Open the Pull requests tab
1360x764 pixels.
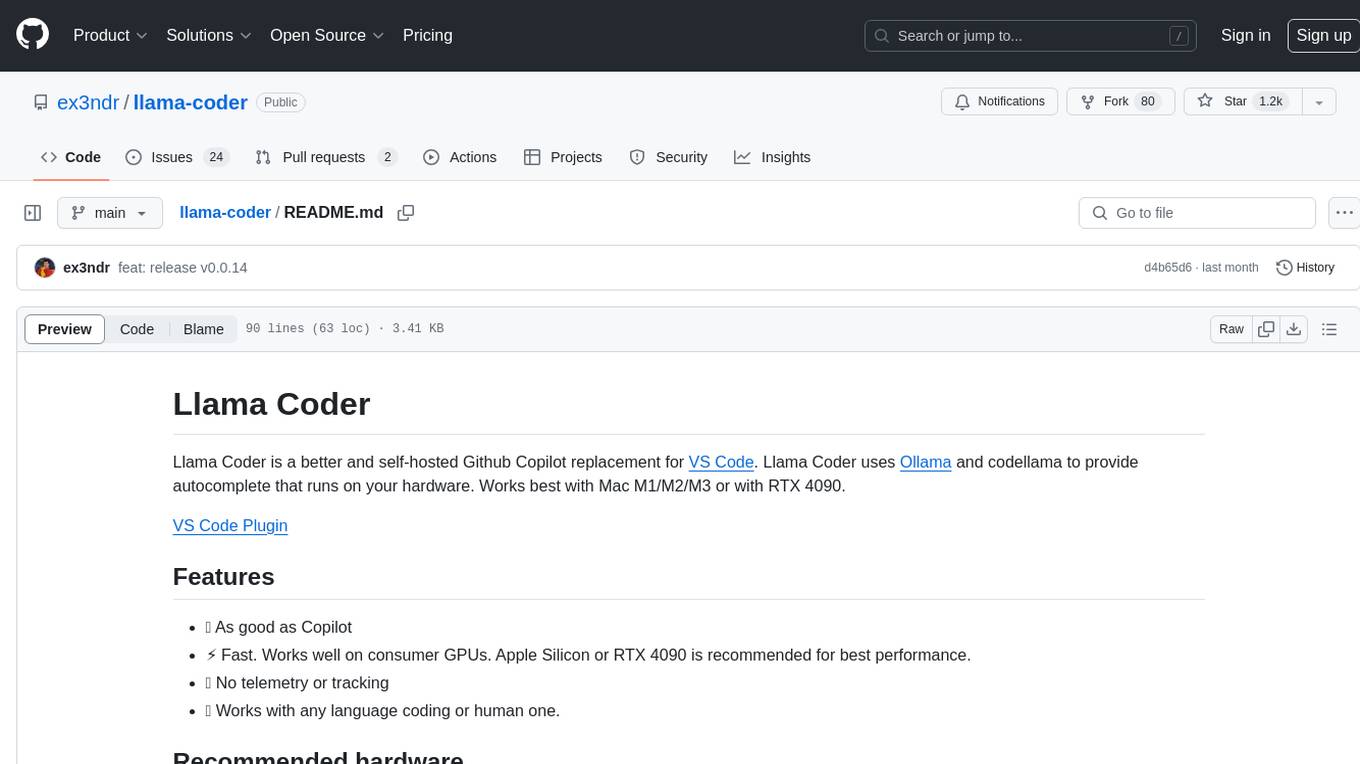[325, 157]
